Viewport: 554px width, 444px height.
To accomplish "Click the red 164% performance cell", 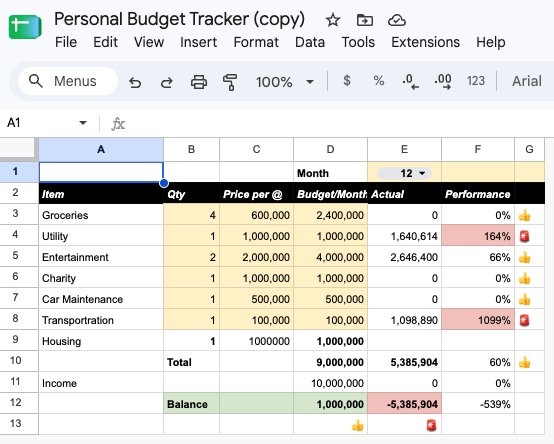I will (478, 236).
